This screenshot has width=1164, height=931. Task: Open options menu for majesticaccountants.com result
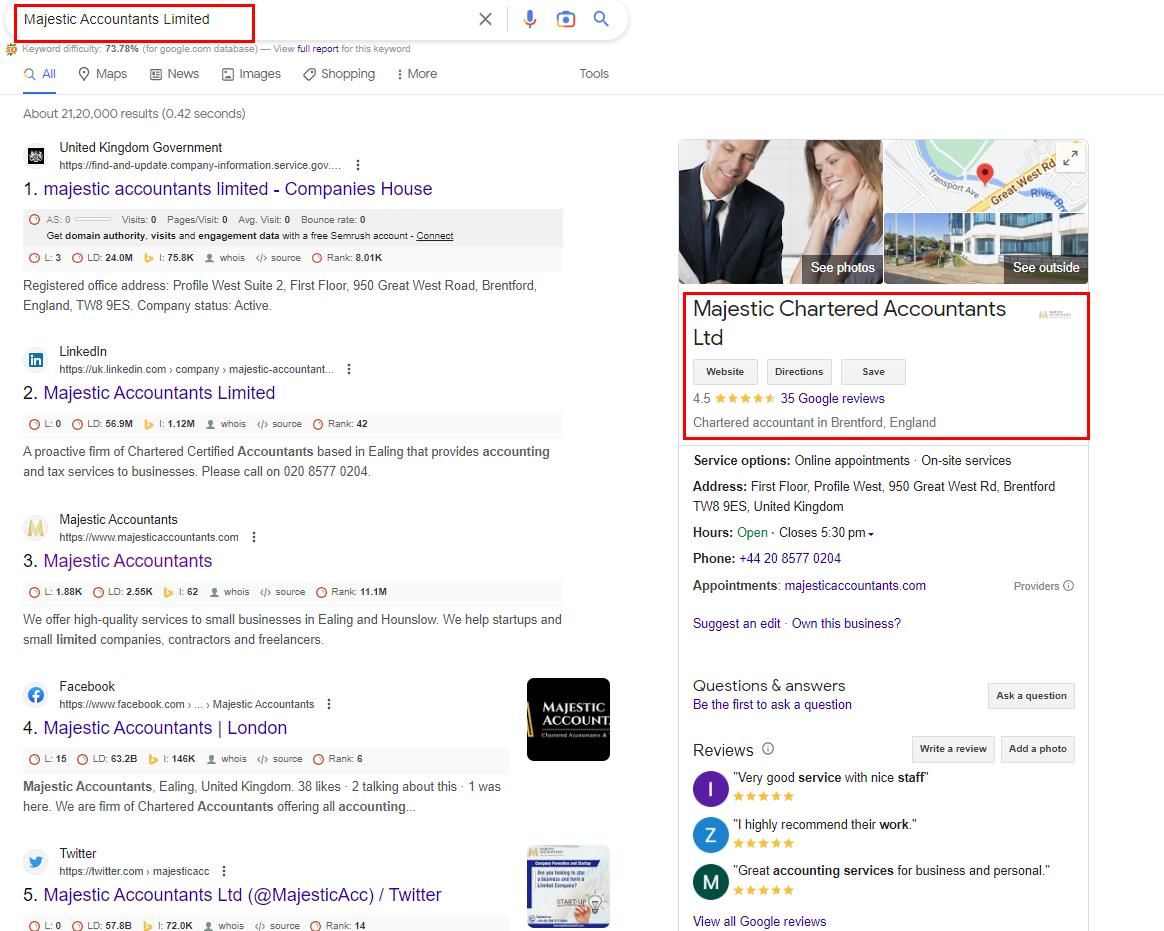point(254,537)
